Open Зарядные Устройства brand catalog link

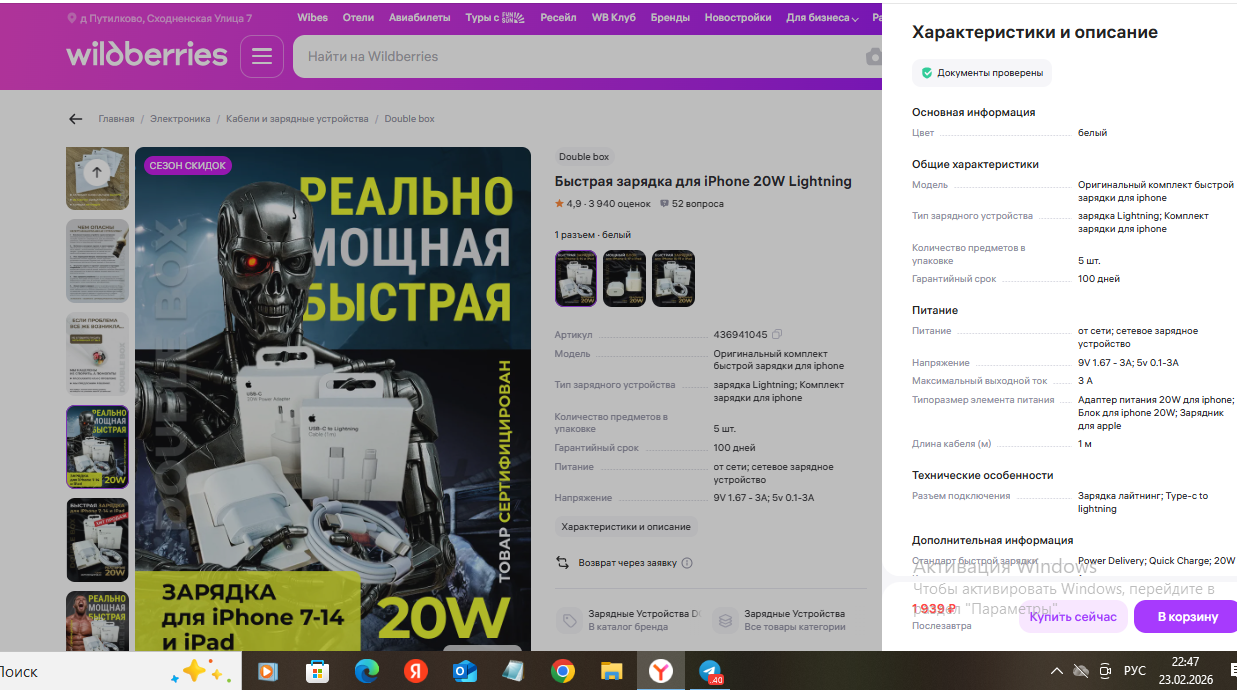pyautogui.click(x=644, y=620)
